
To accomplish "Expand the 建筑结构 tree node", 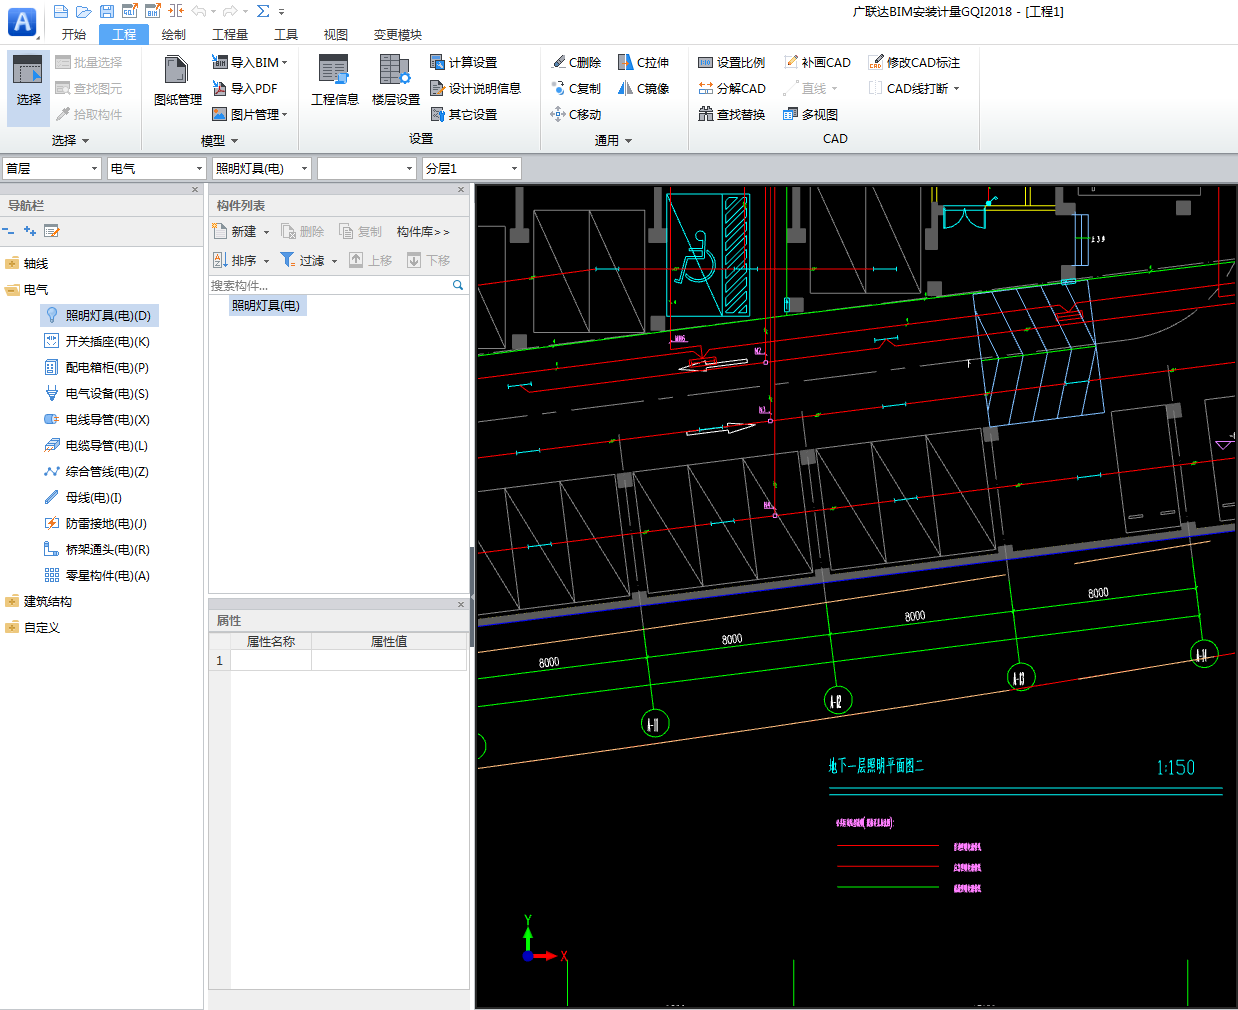I will (x=11, y=601).
